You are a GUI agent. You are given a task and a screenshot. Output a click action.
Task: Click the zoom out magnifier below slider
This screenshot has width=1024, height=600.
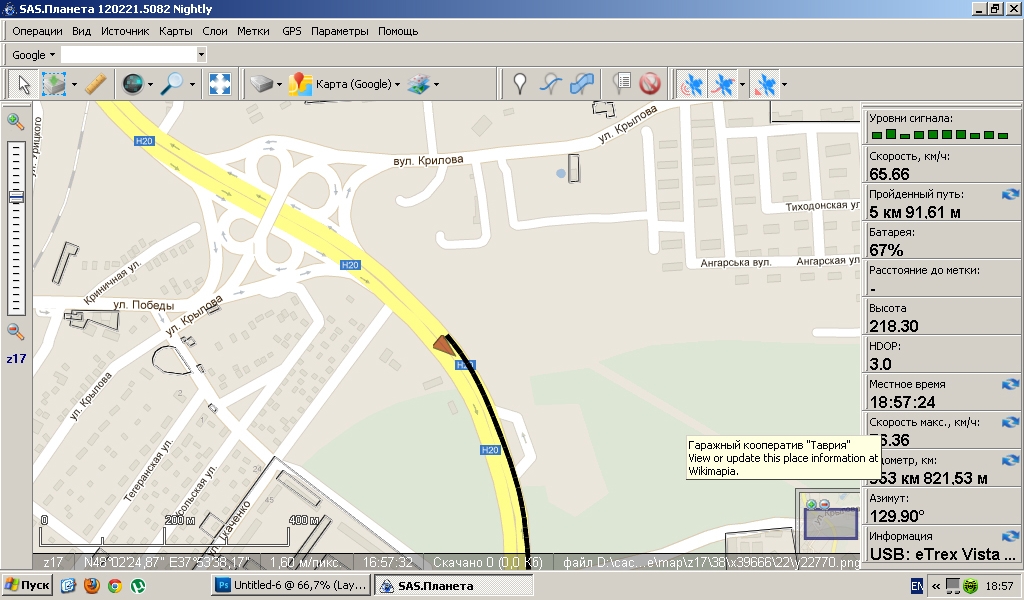(16, 331)
